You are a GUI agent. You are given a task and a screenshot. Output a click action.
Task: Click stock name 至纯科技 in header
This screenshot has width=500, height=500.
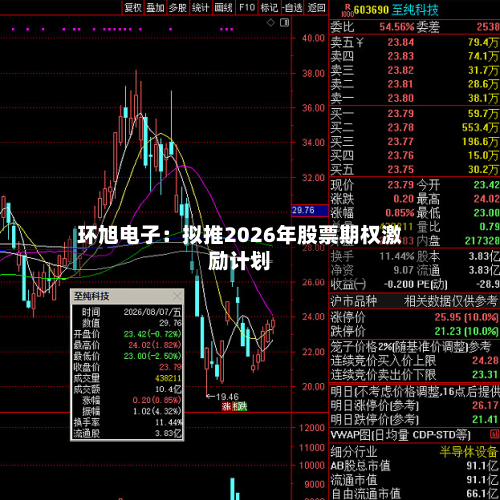click(x=415, y=10)
